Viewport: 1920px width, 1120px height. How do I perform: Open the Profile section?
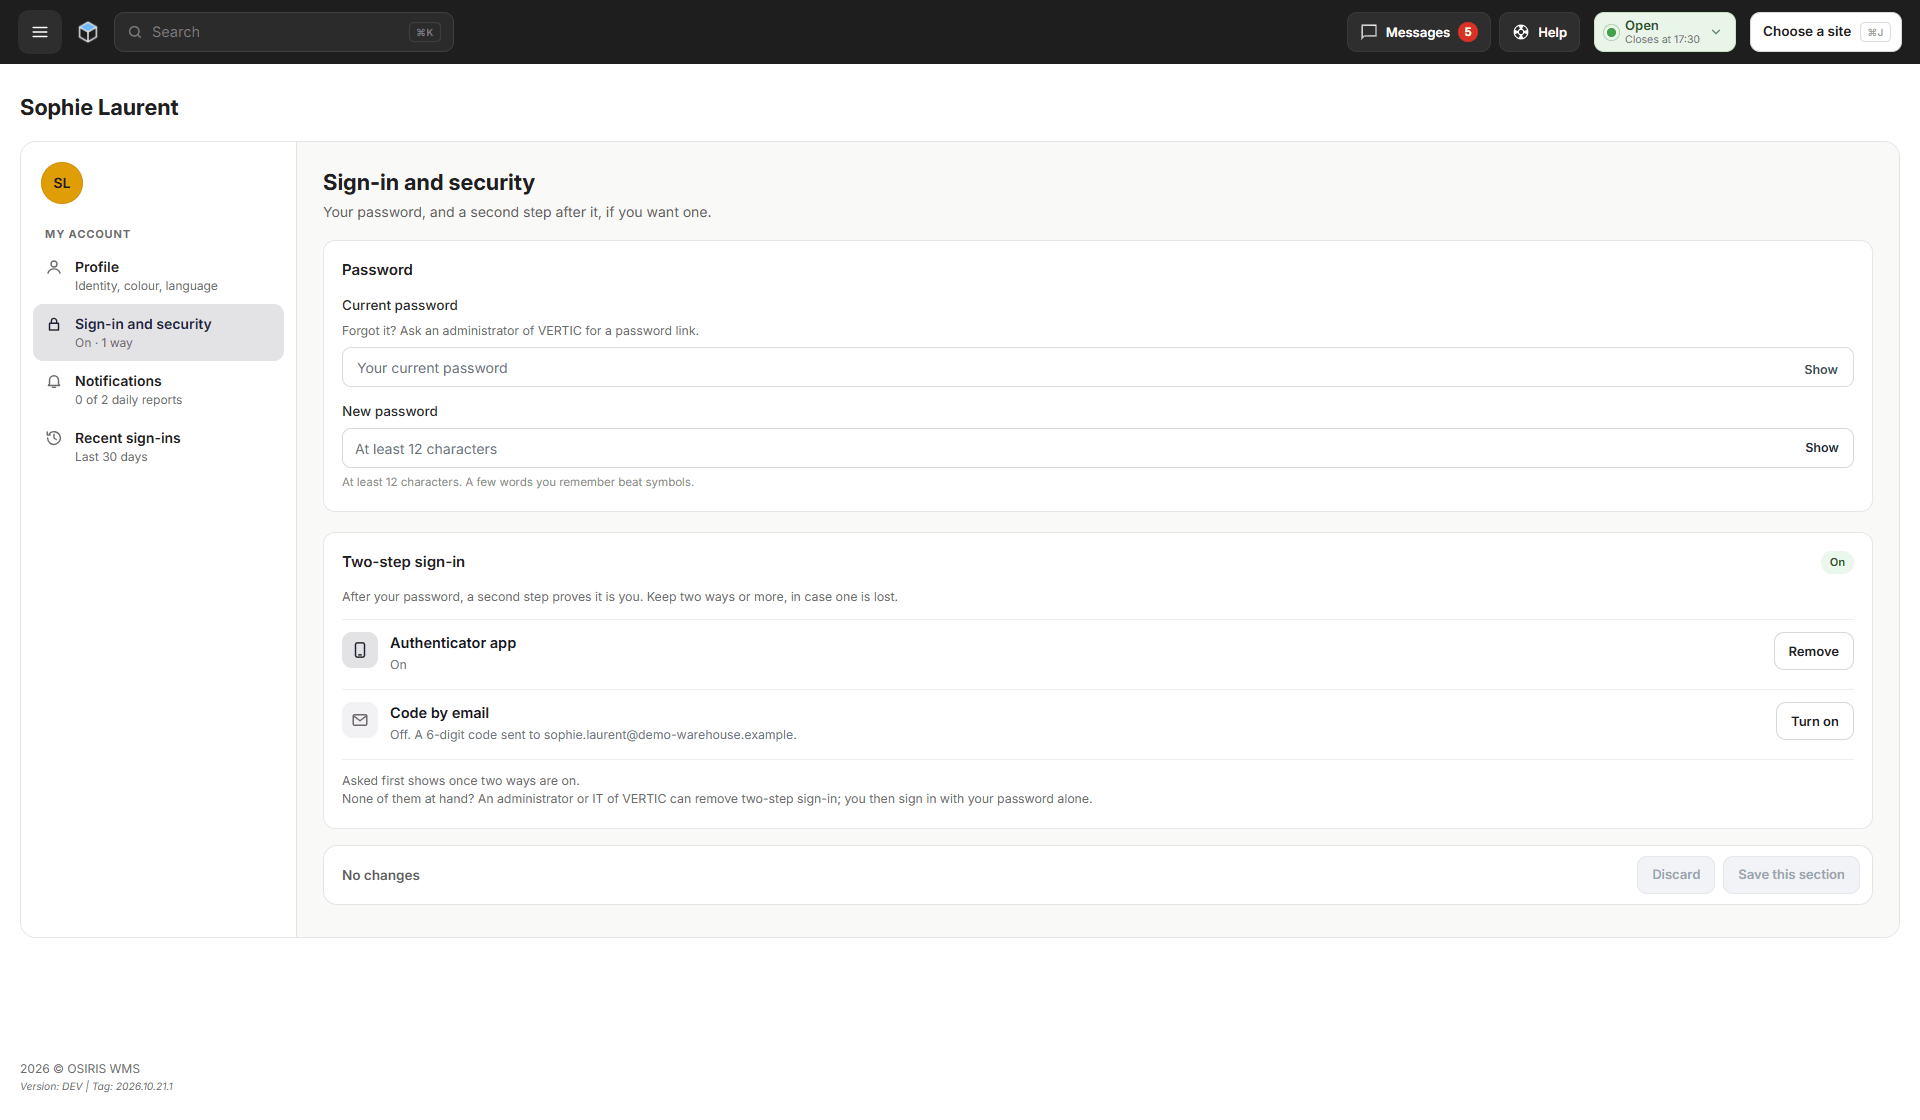pos(158,276)
